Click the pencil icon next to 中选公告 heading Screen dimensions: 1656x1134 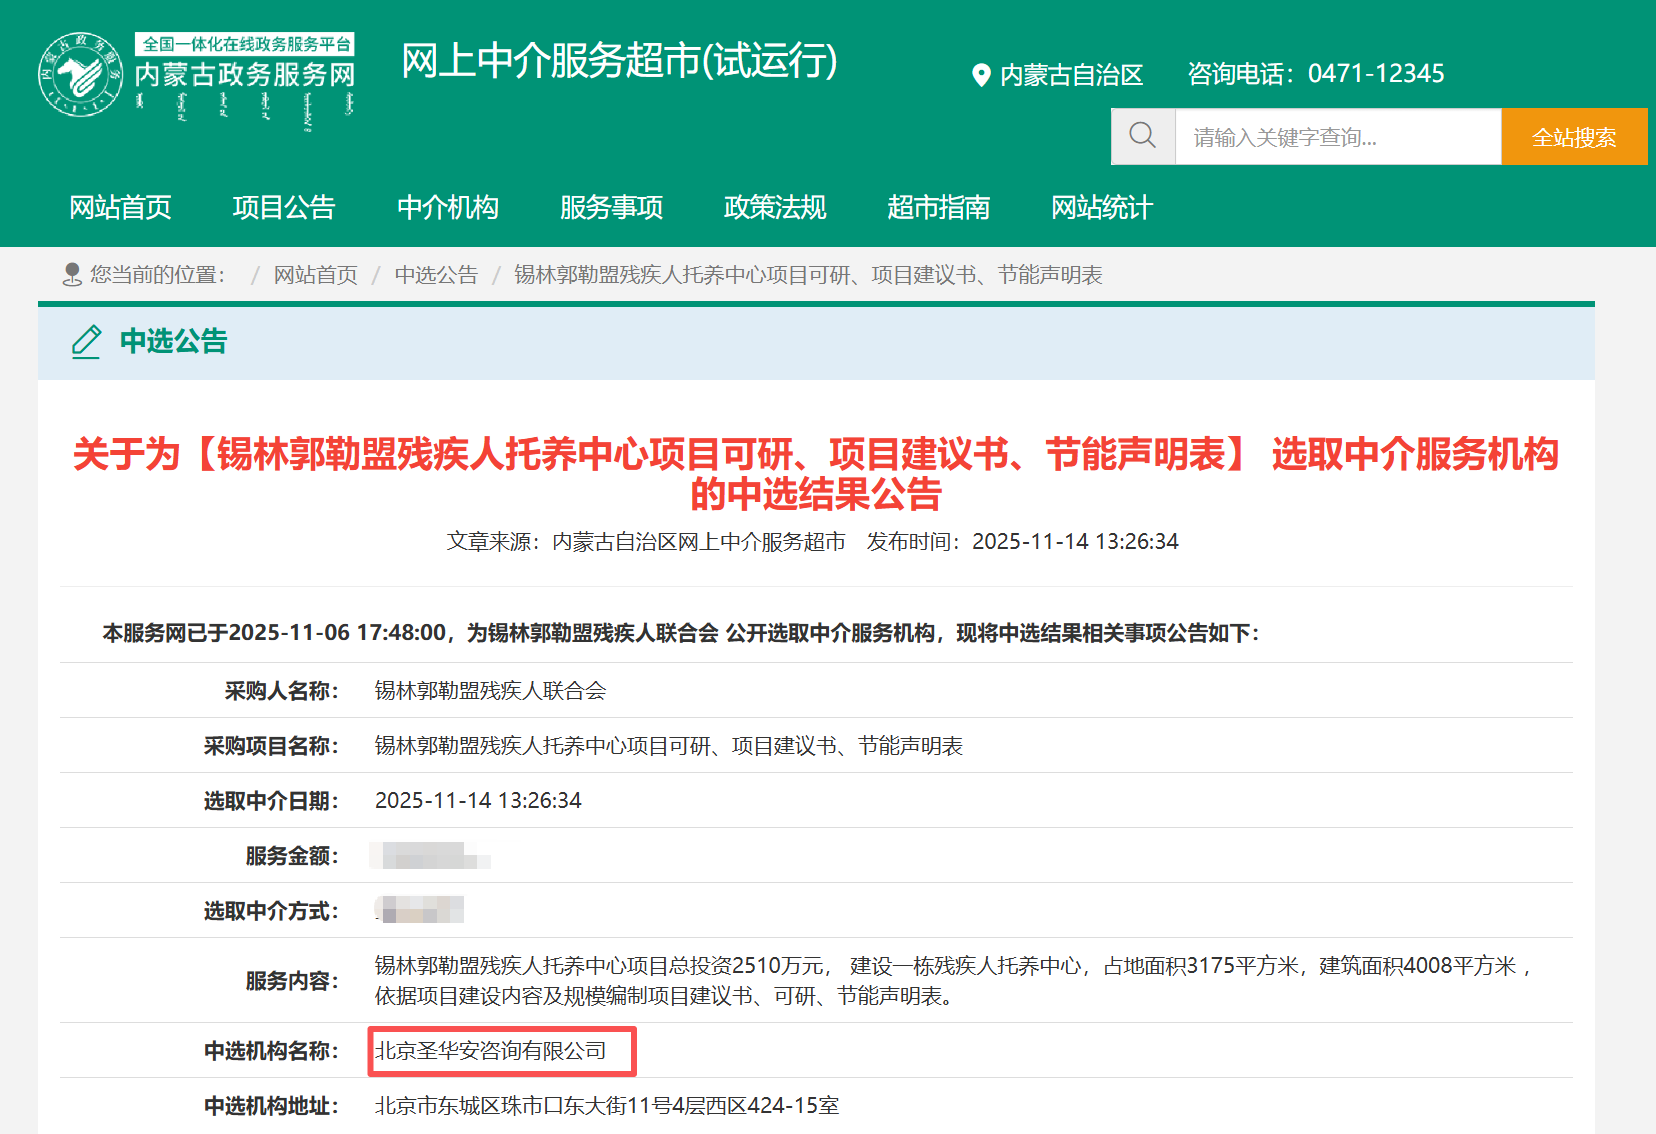pos(86,342)
